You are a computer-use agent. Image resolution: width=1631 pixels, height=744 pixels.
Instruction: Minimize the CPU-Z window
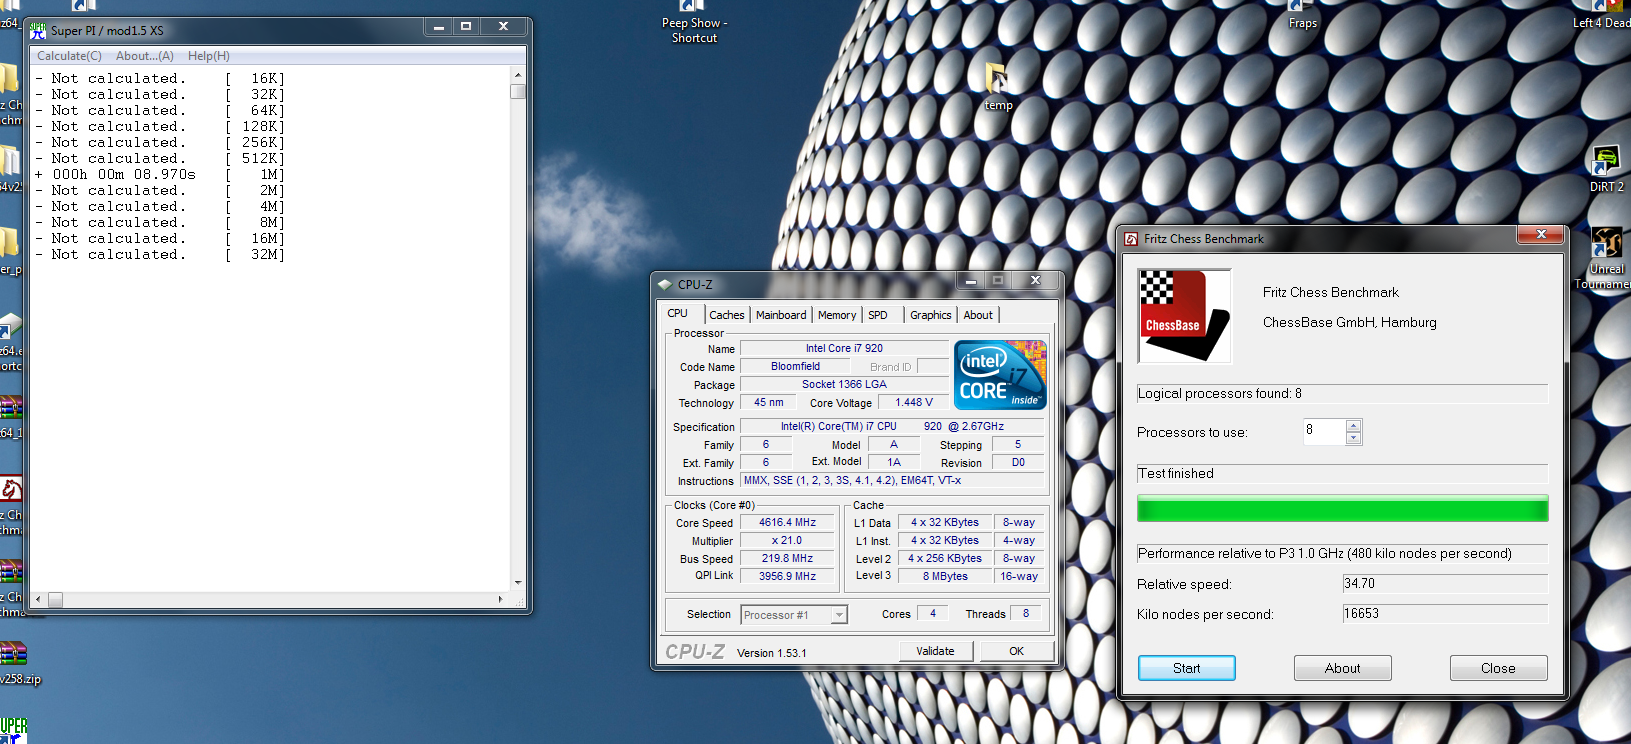(970, 281)
